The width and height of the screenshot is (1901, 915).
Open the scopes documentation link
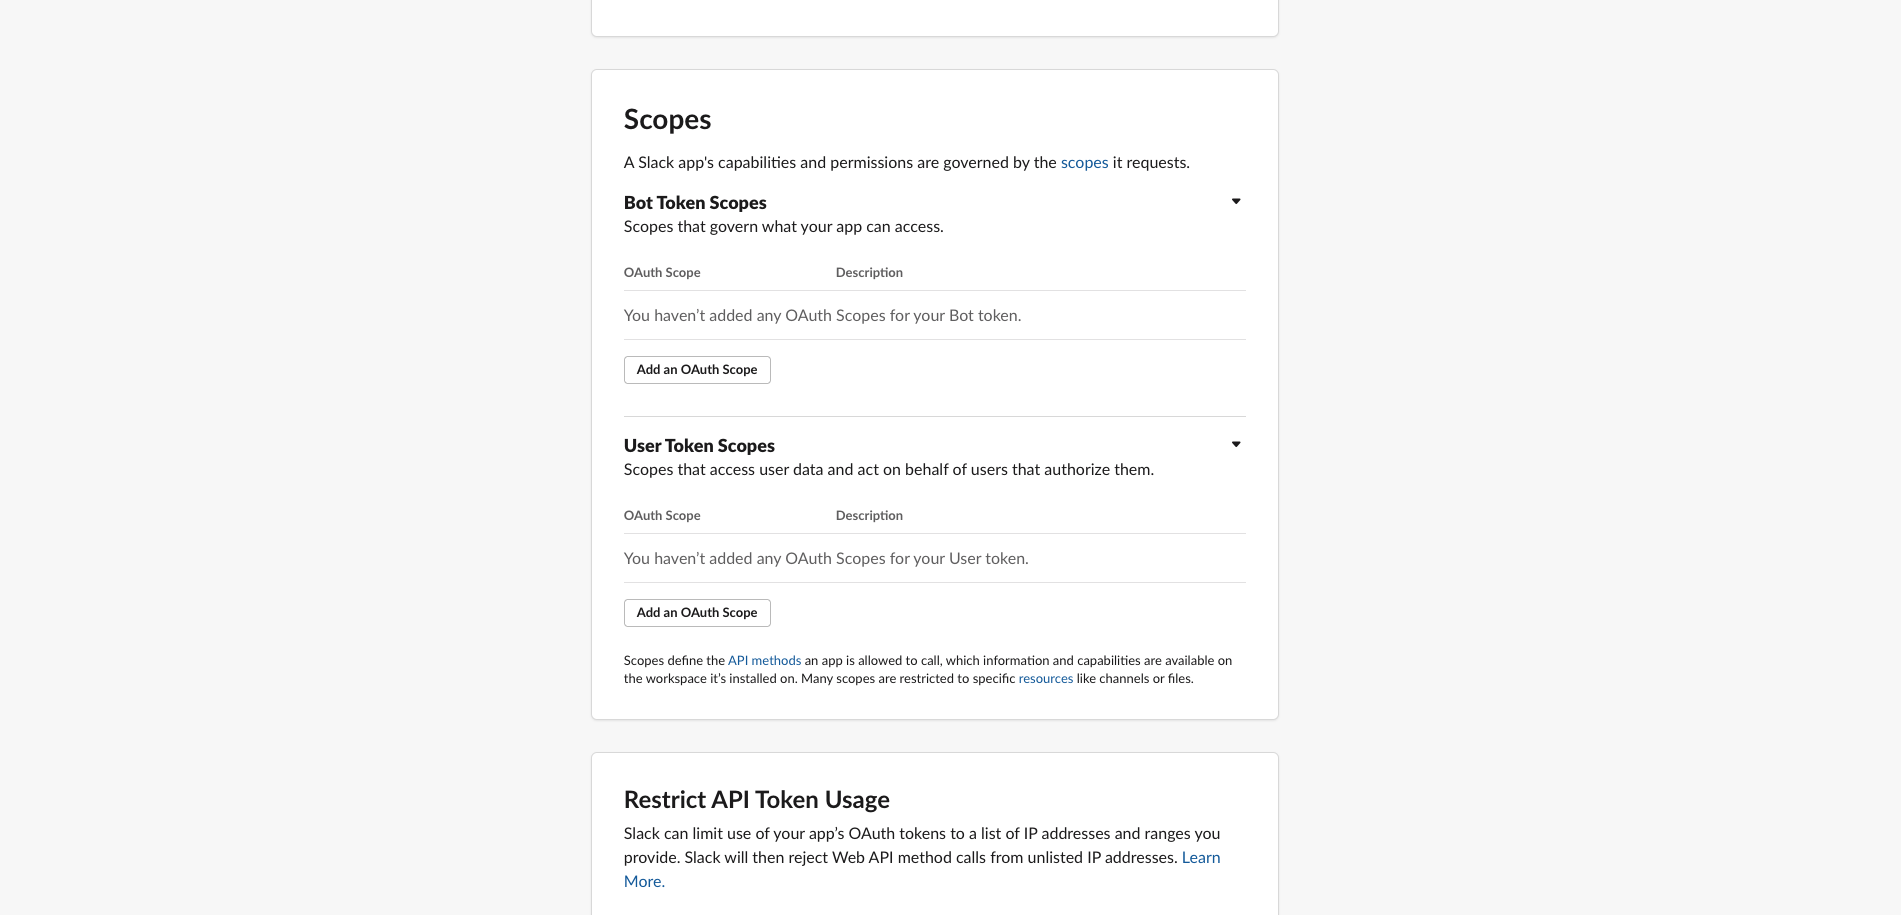(x=1084, y=162)
